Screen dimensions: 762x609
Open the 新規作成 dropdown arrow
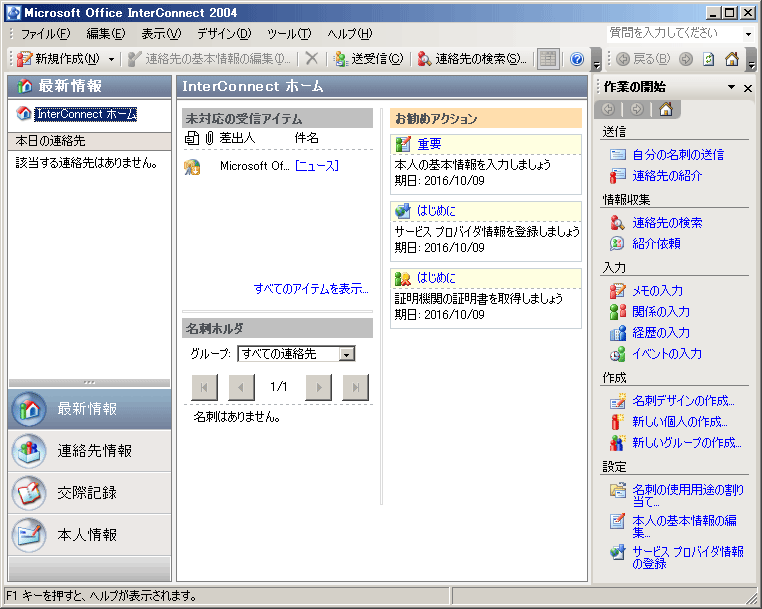click(111, 59)
